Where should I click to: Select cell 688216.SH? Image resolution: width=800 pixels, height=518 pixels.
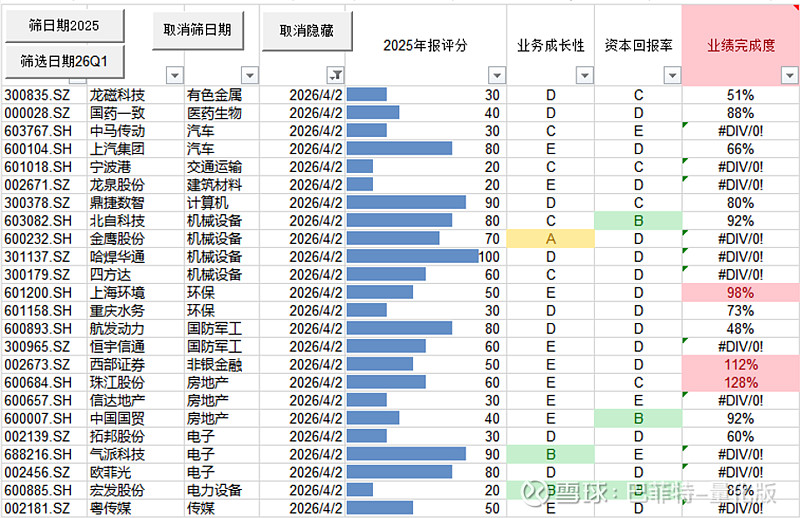(45, 455)
